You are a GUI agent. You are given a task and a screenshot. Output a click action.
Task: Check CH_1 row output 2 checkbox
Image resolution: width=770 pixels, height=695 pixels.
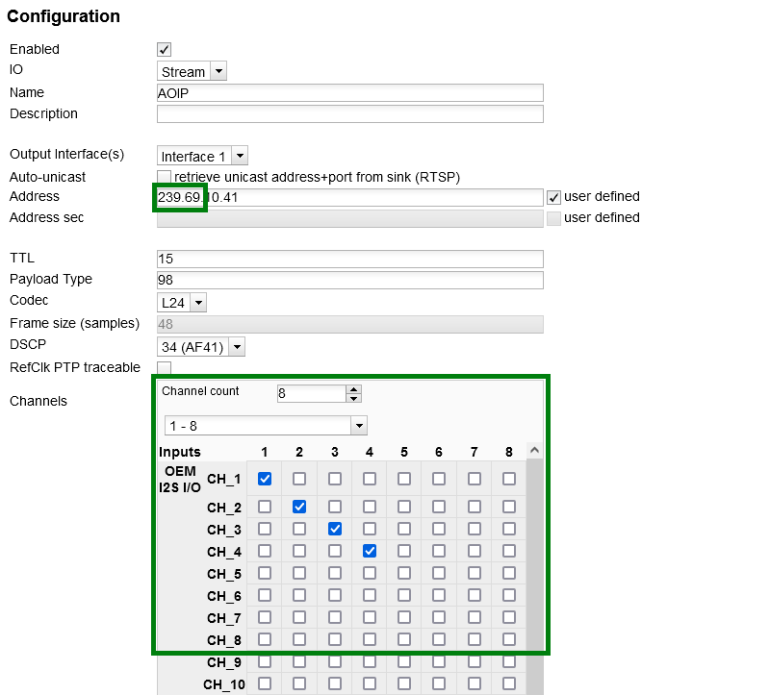click(299, 478)
